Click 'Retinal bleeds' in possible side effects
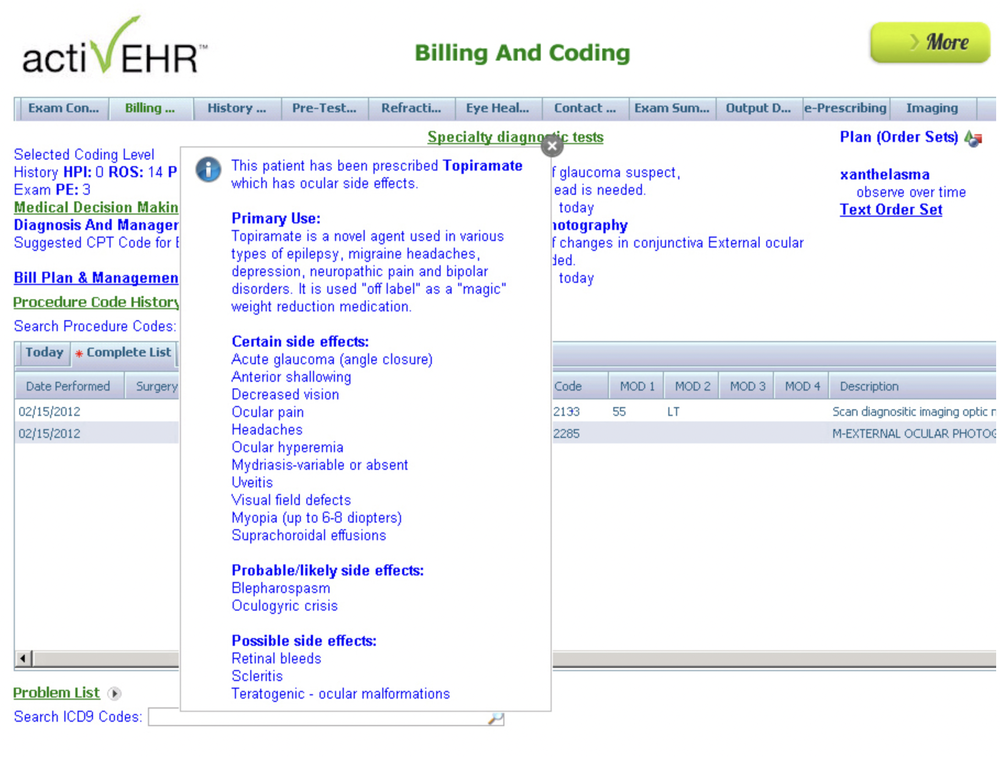 (x=276, y=659)
